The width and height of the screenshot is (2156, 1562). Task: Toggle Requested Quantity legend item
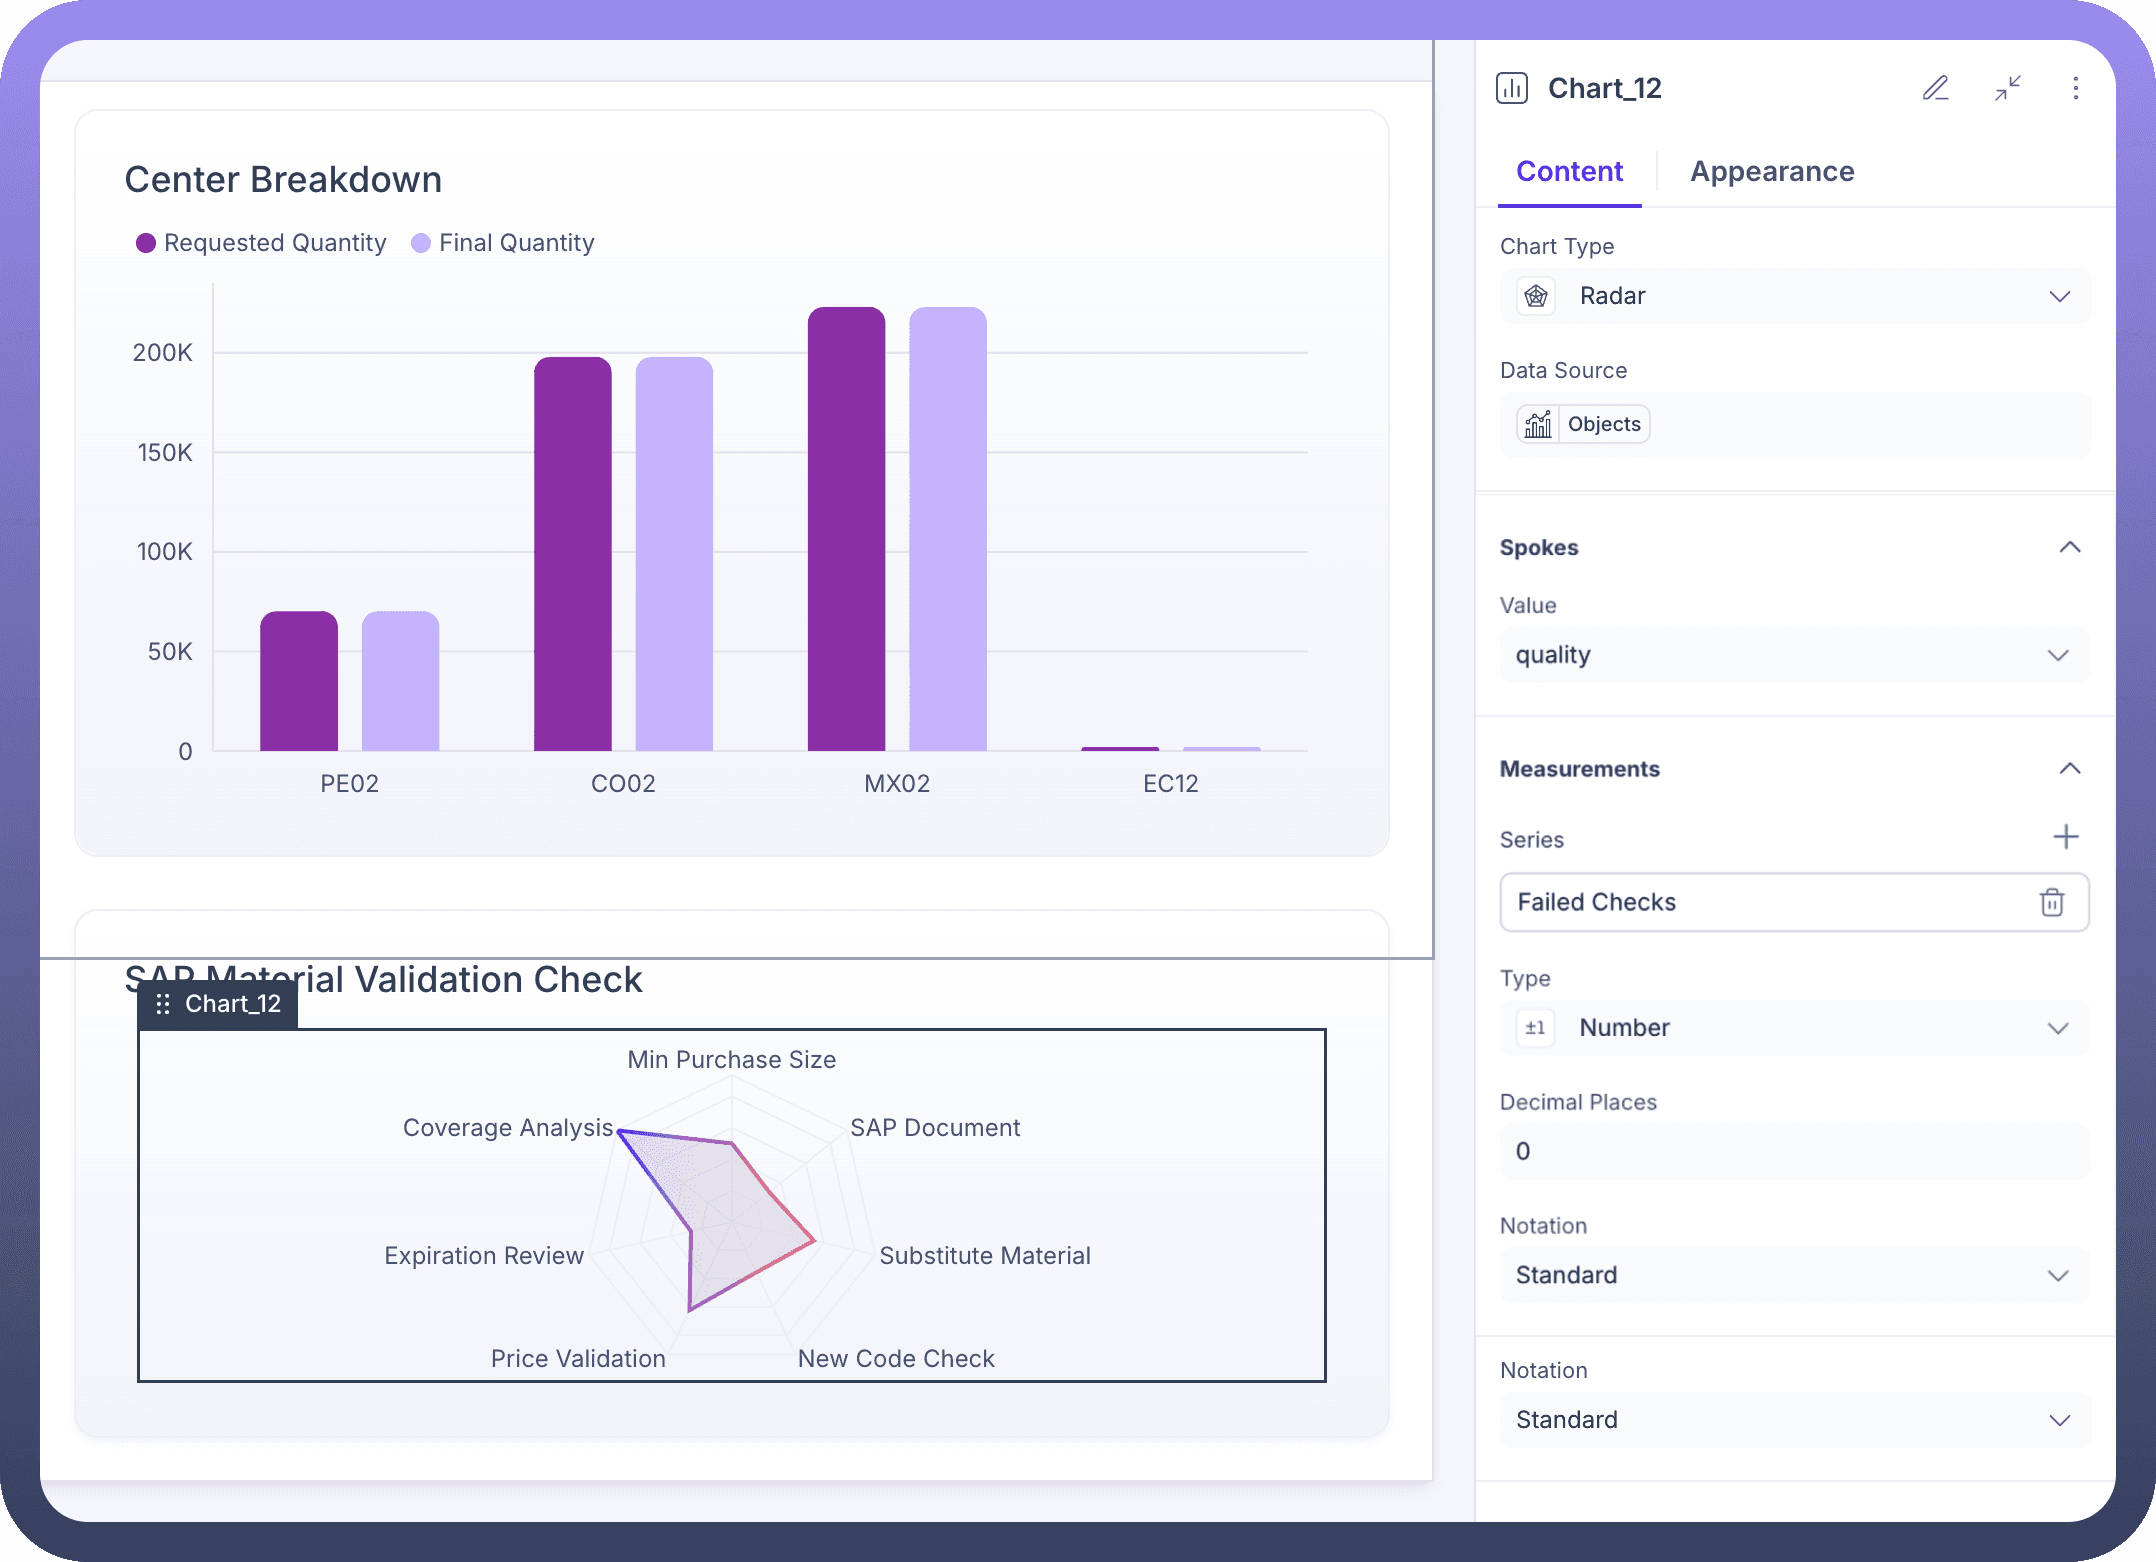pyautogui.click(x=261, y=243)
